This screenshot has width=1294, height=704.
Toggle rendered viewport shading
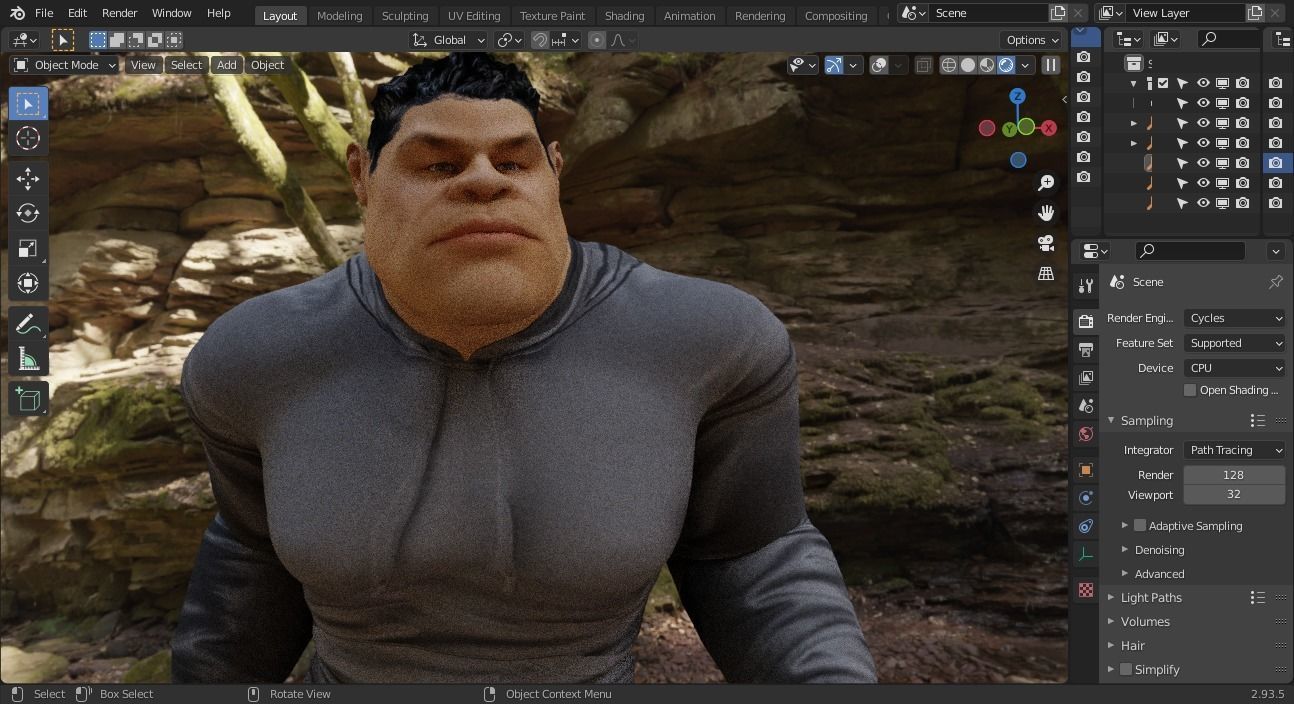tap(1006, 65)
